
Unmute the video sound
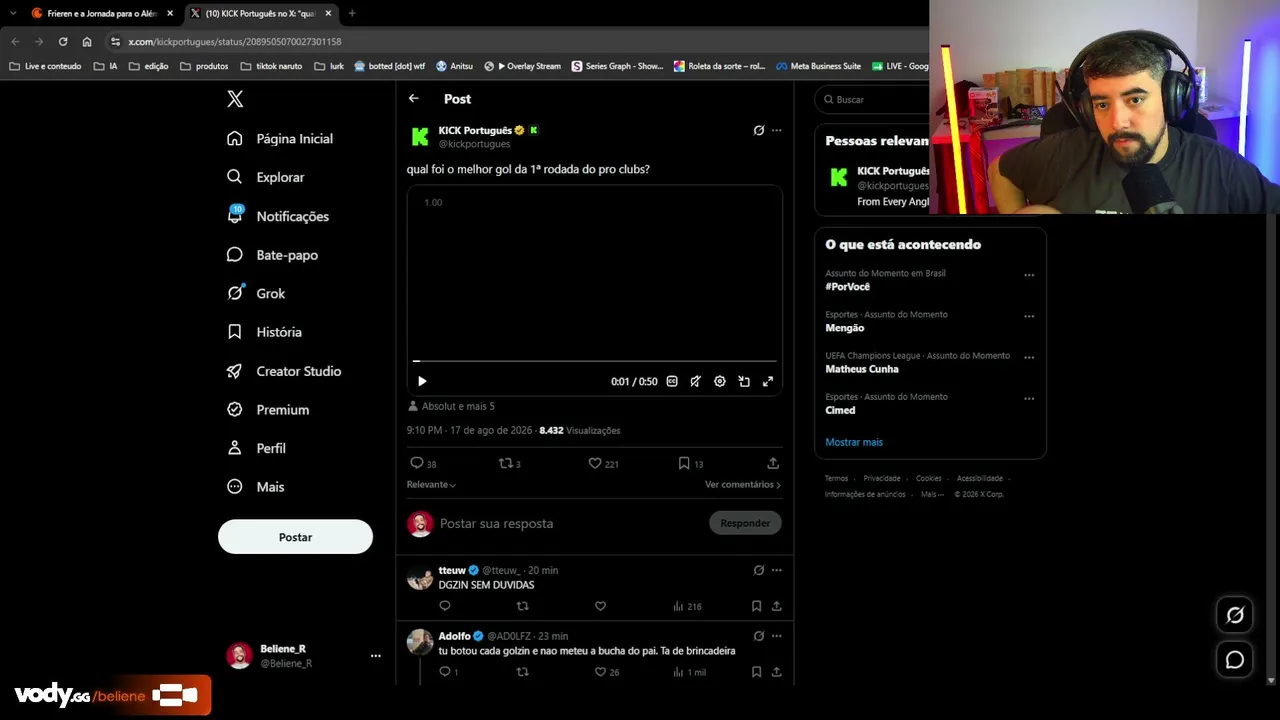pos(696,381)
